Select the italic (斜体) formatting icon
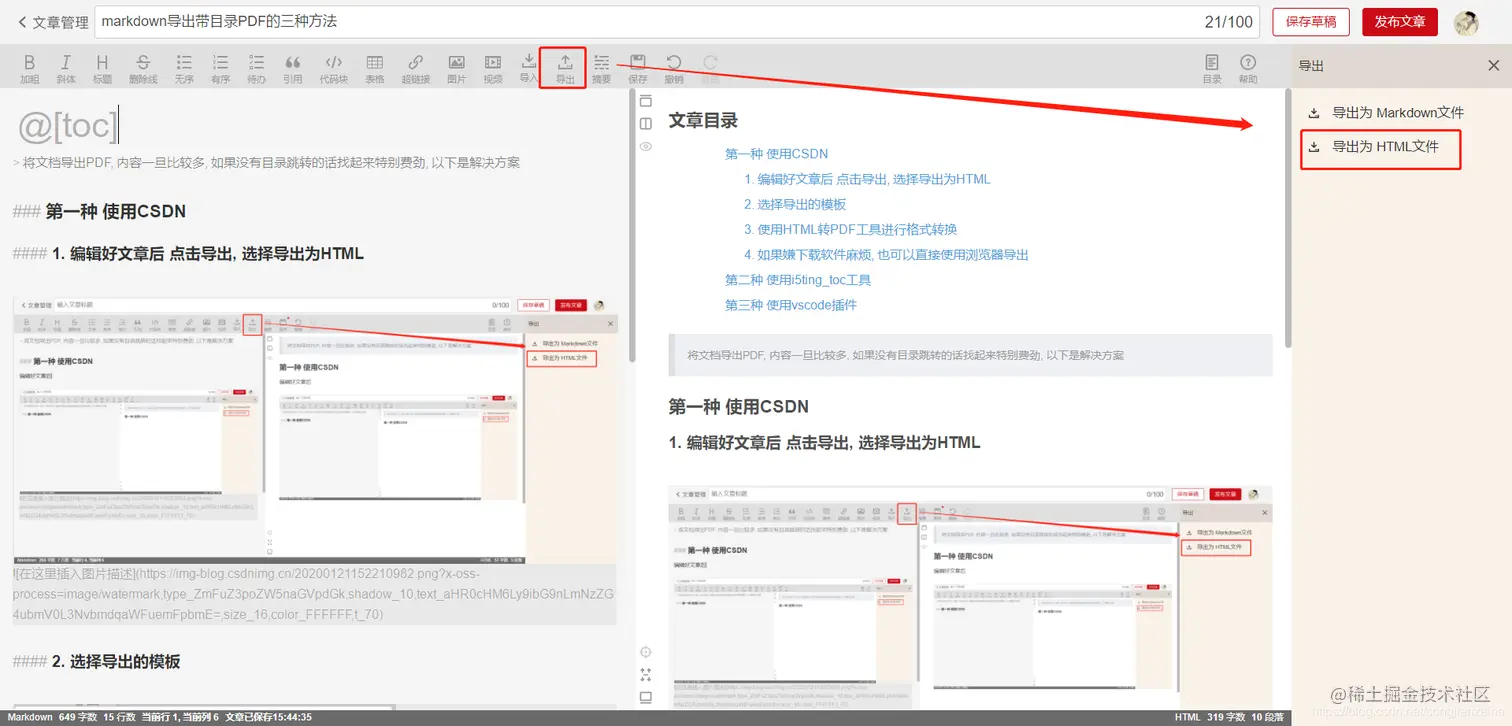Viewport: 1512px width, 726px height. (x=66, y=67)
